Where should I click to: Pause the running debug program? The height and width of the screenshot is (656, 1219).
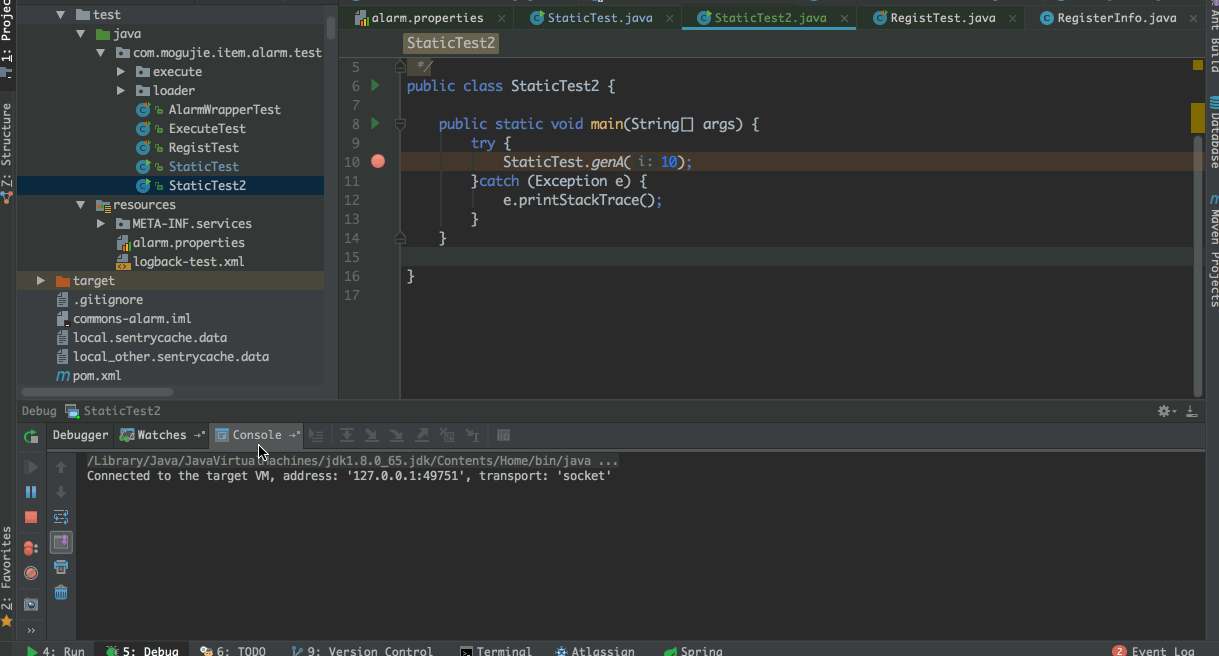(31, 492)
